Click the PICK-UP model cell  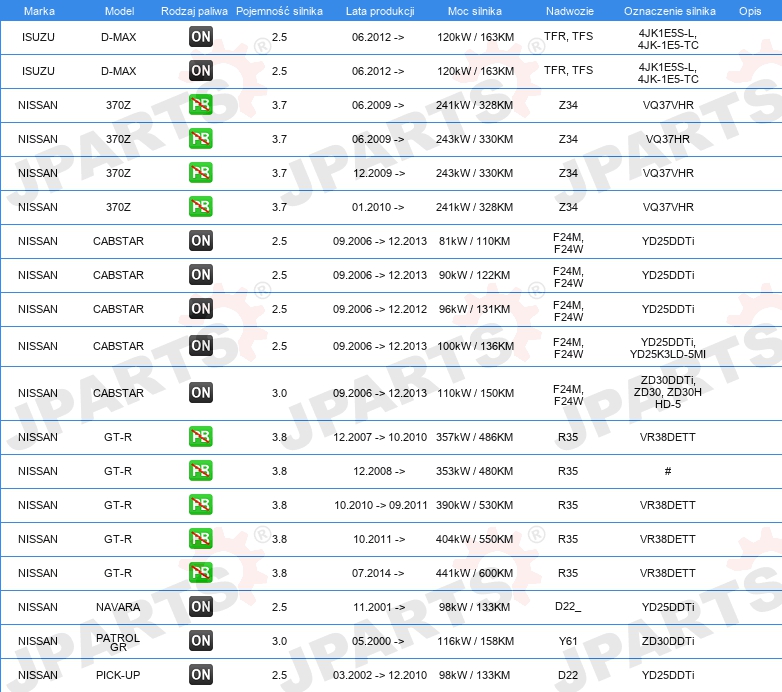[118, 675]
